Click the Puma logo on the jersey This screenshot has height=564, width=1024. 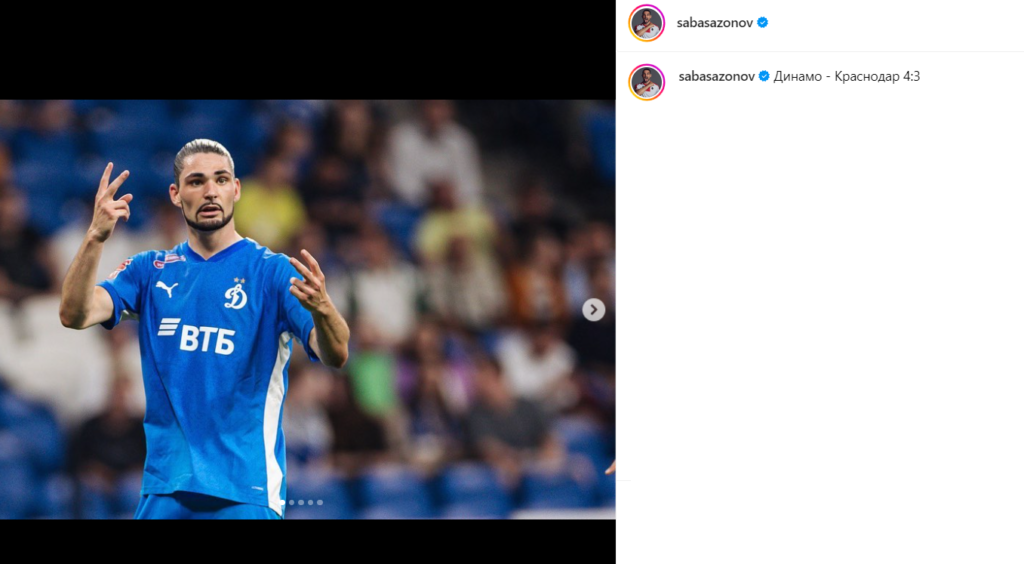coord(167,289)
